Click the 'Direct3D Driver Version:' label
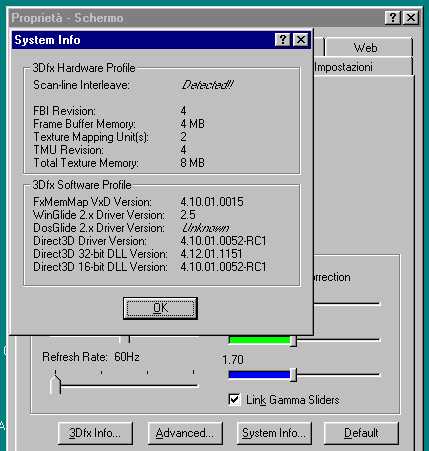The image size is (429, 451). [90, 241]
